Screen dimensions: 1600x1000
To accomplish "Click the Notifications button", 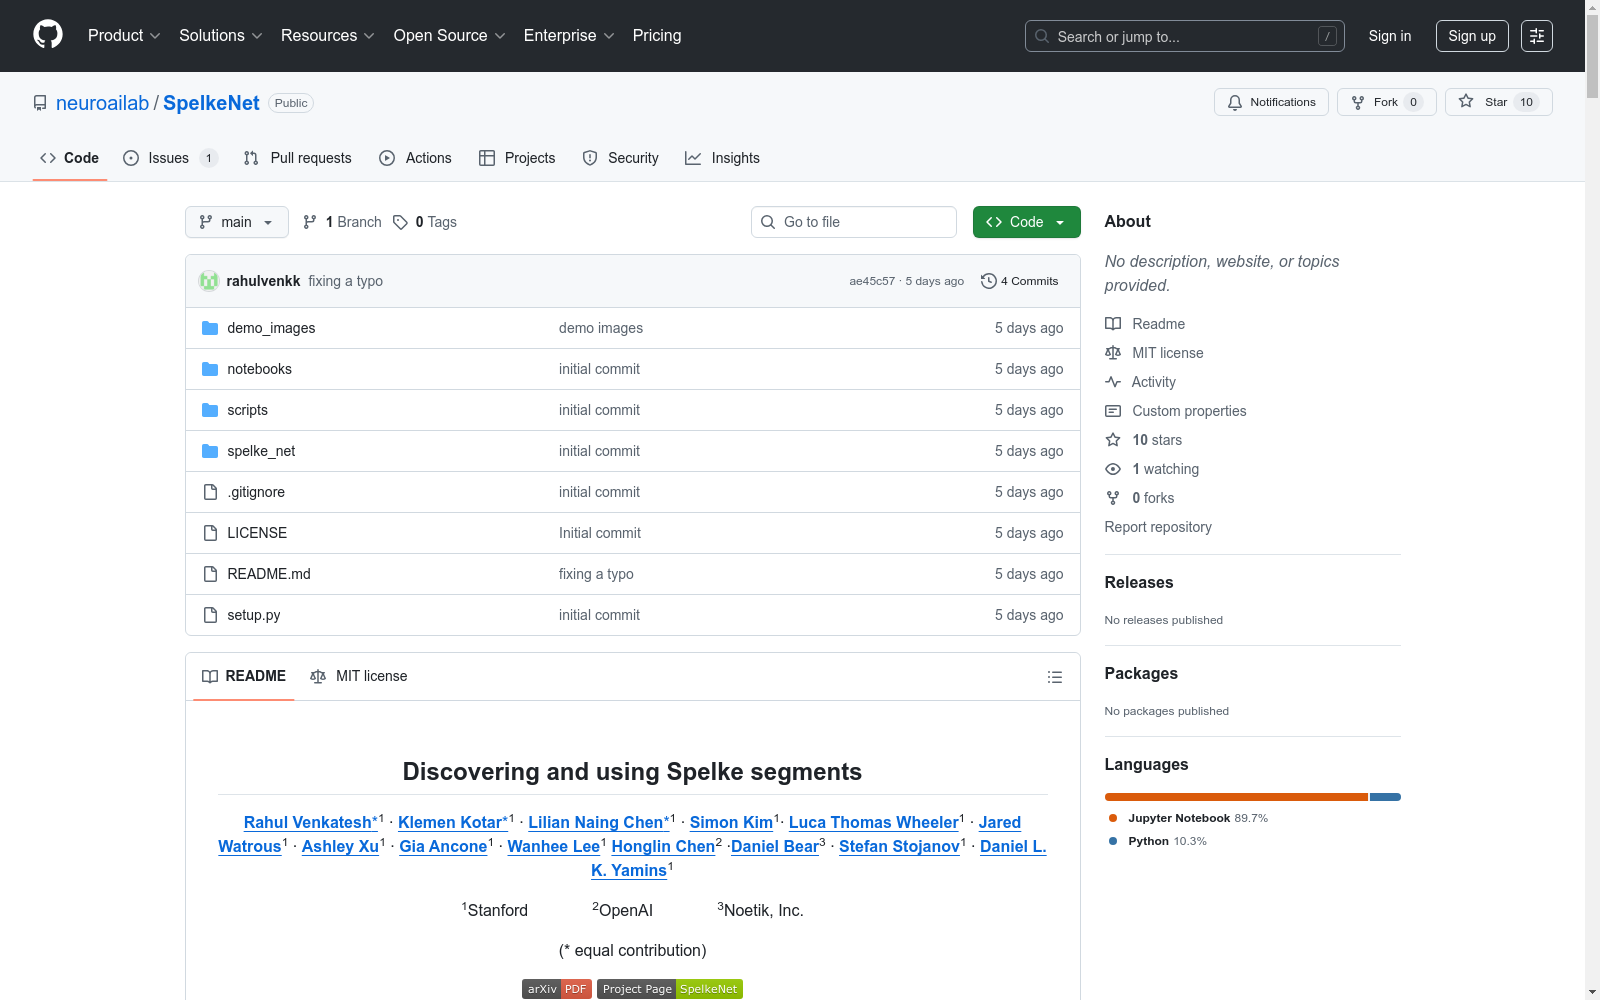I will tap(1271, 102).
